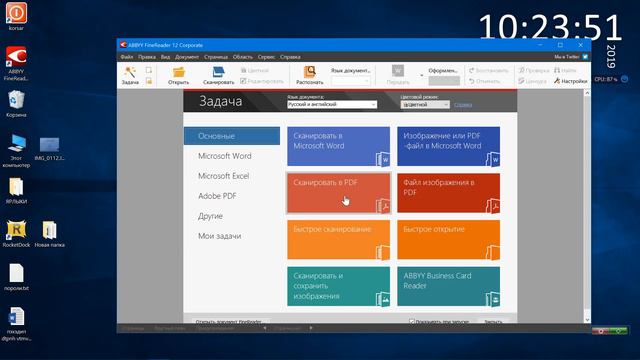The height and width of the screenshot is (360, 640).
Task: Open the Документ menu
Action: (187, 57)
